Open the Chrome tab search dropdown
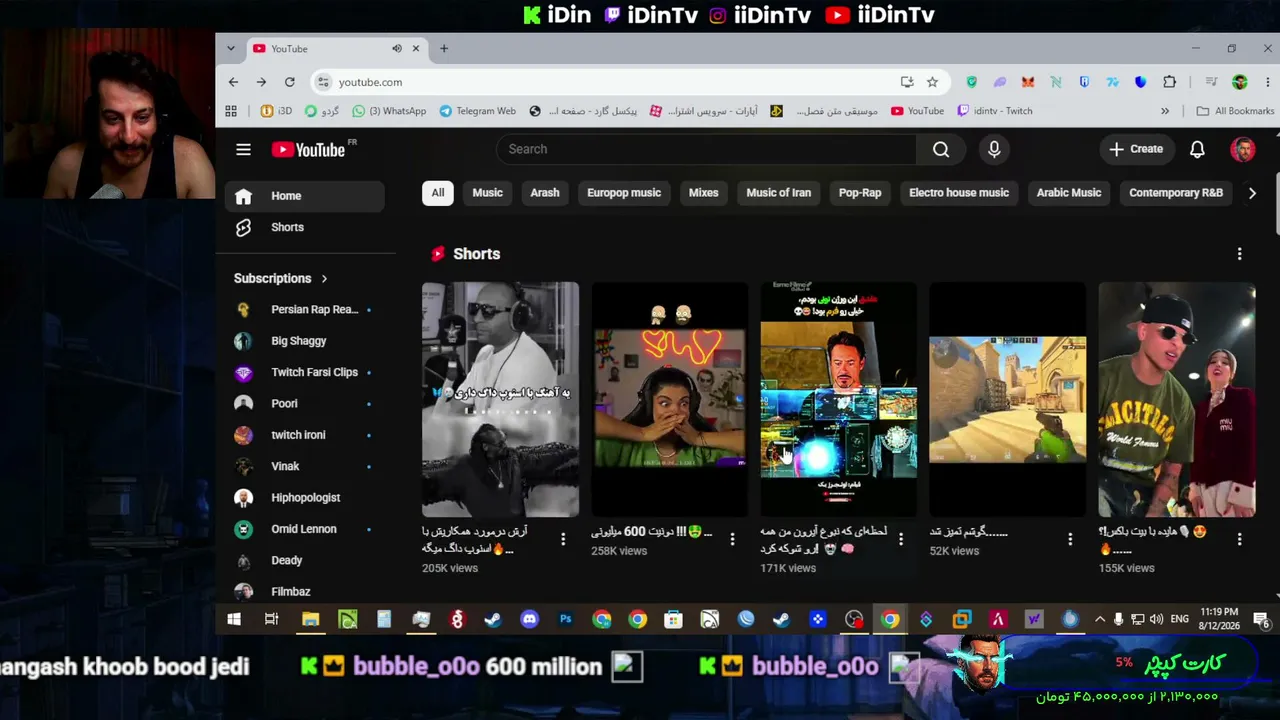This screenshot has width=1280, height=720. (x=231, y=48)
